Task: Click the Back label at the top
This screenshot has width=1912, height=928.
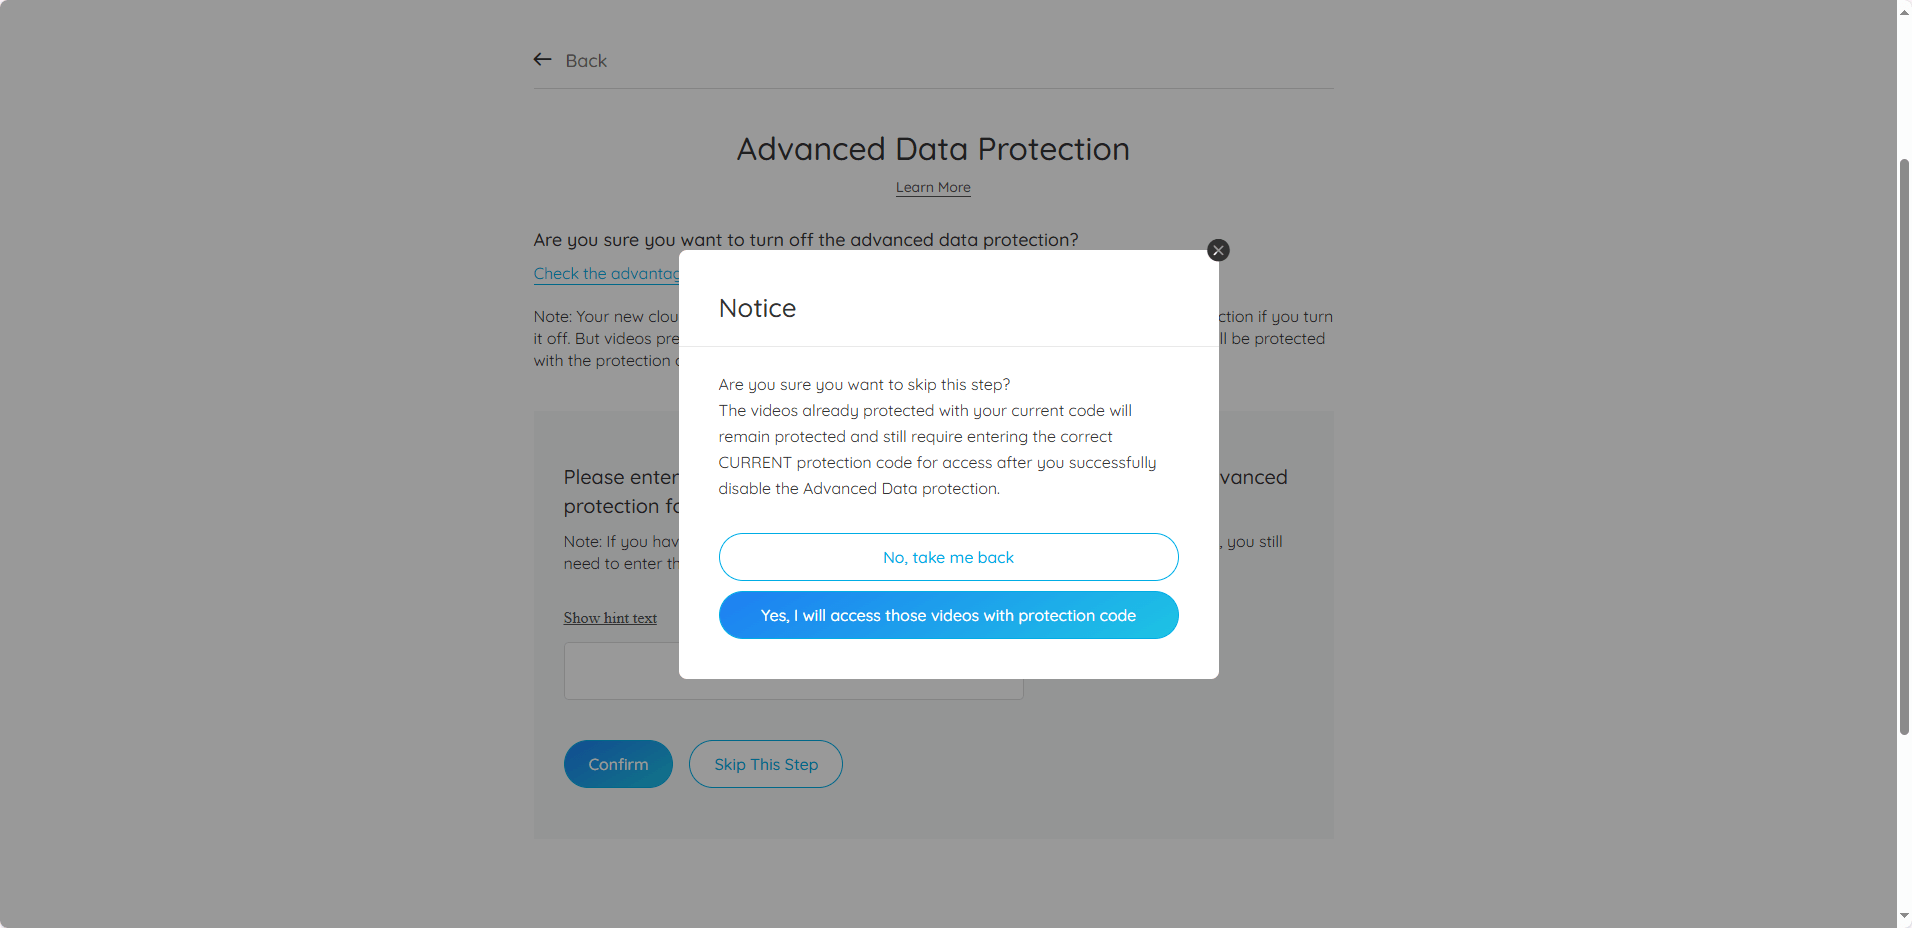Action: tap(586, 61)
